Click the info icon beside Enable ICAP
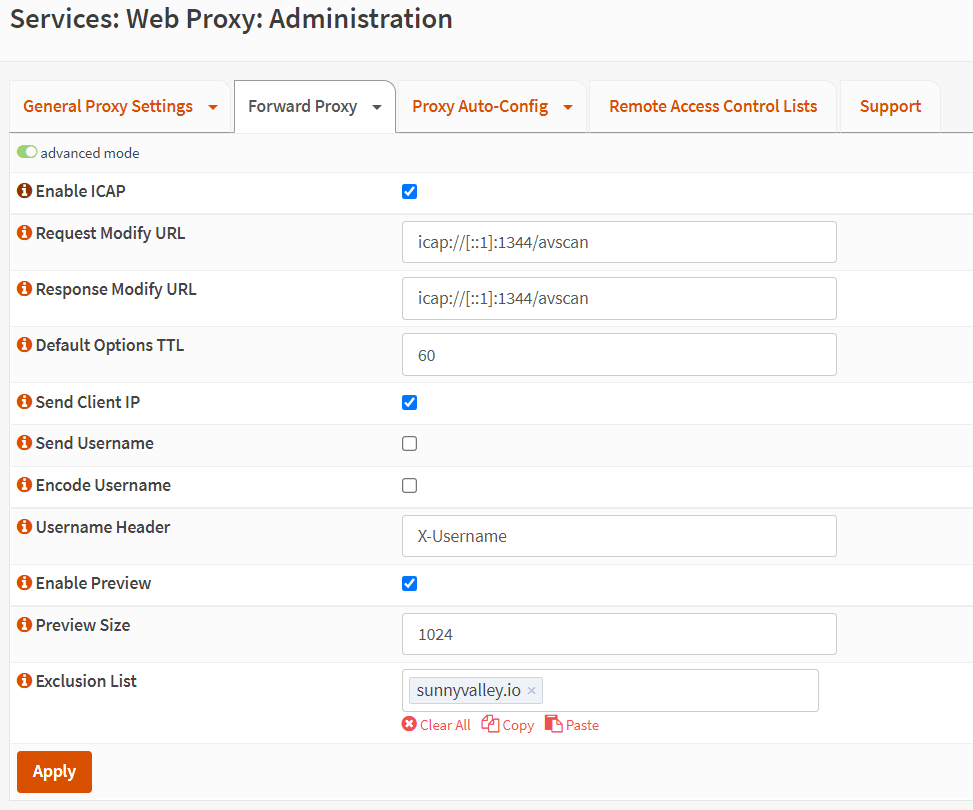Image resolution: width=973 pixels, height=810 pixels. (25, 191)
